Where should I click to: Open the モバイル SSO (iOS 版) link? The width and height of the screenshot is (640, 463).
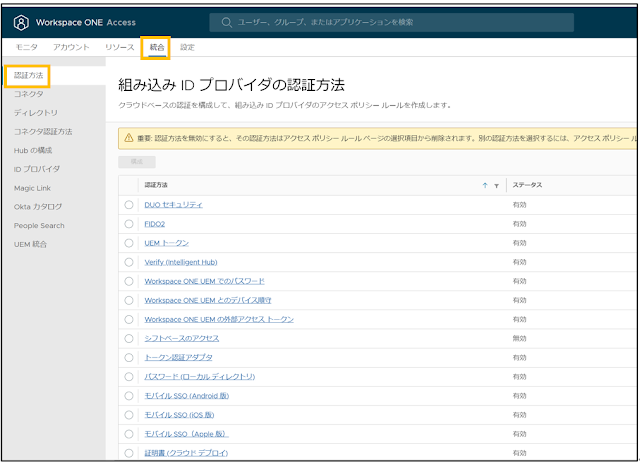180,415
